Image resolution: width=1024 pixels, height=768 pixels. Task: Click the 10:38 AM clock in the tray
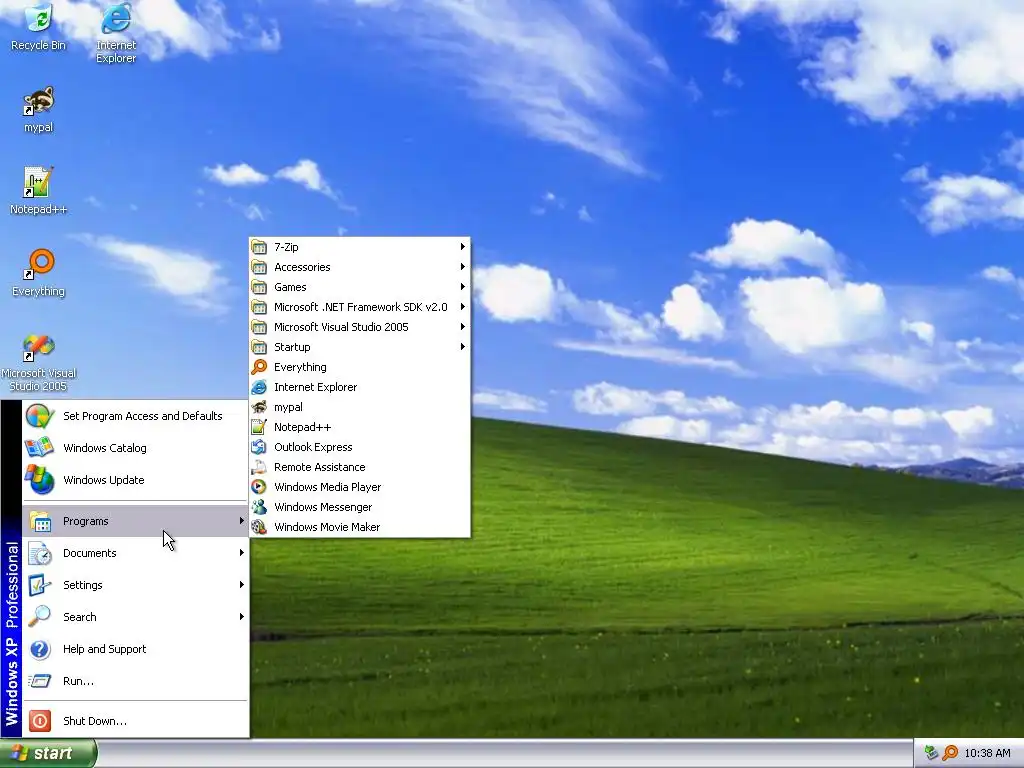(x=987, y=754)
